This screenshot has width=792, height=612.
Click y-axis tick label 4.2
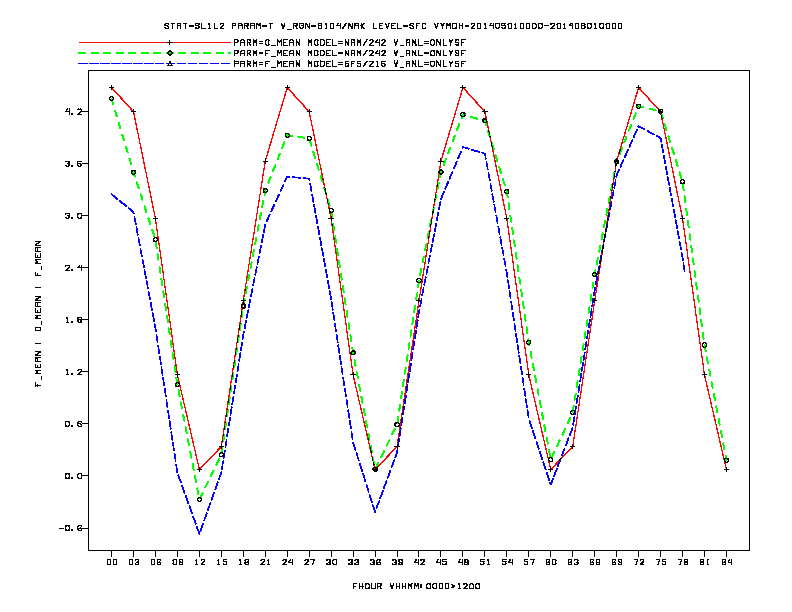click(73, 112)
